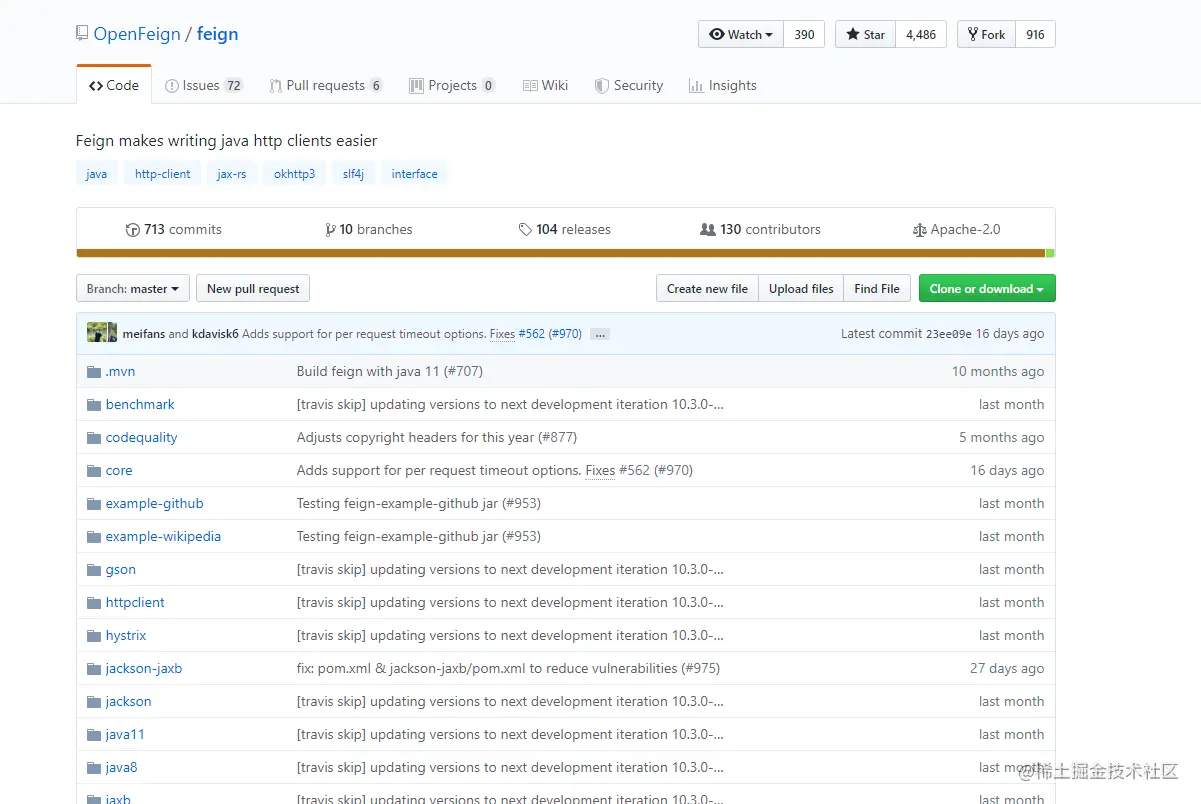Click the New pull request button
This screenshot has height=804, width=1201.
pos(253,288)
